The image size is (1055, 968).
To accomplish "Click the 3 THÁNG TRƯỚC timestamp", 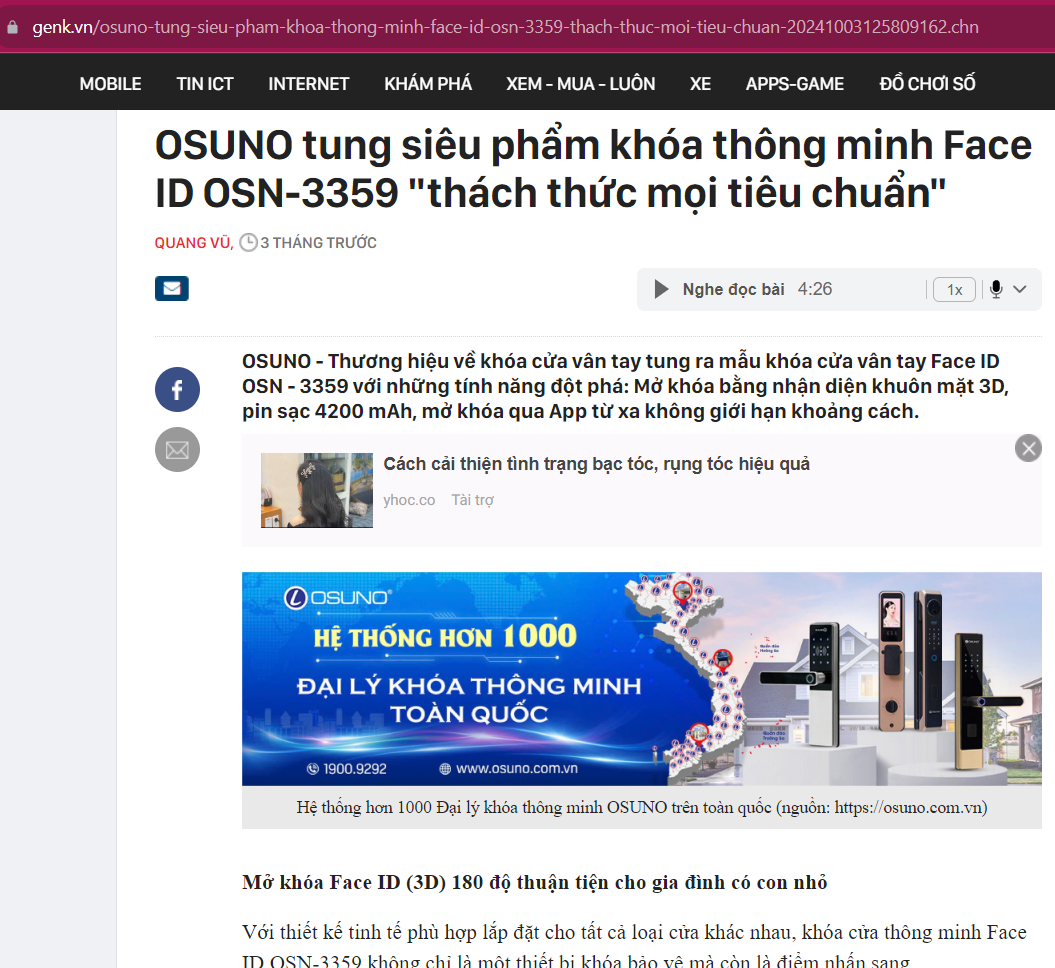I will 318,243.
